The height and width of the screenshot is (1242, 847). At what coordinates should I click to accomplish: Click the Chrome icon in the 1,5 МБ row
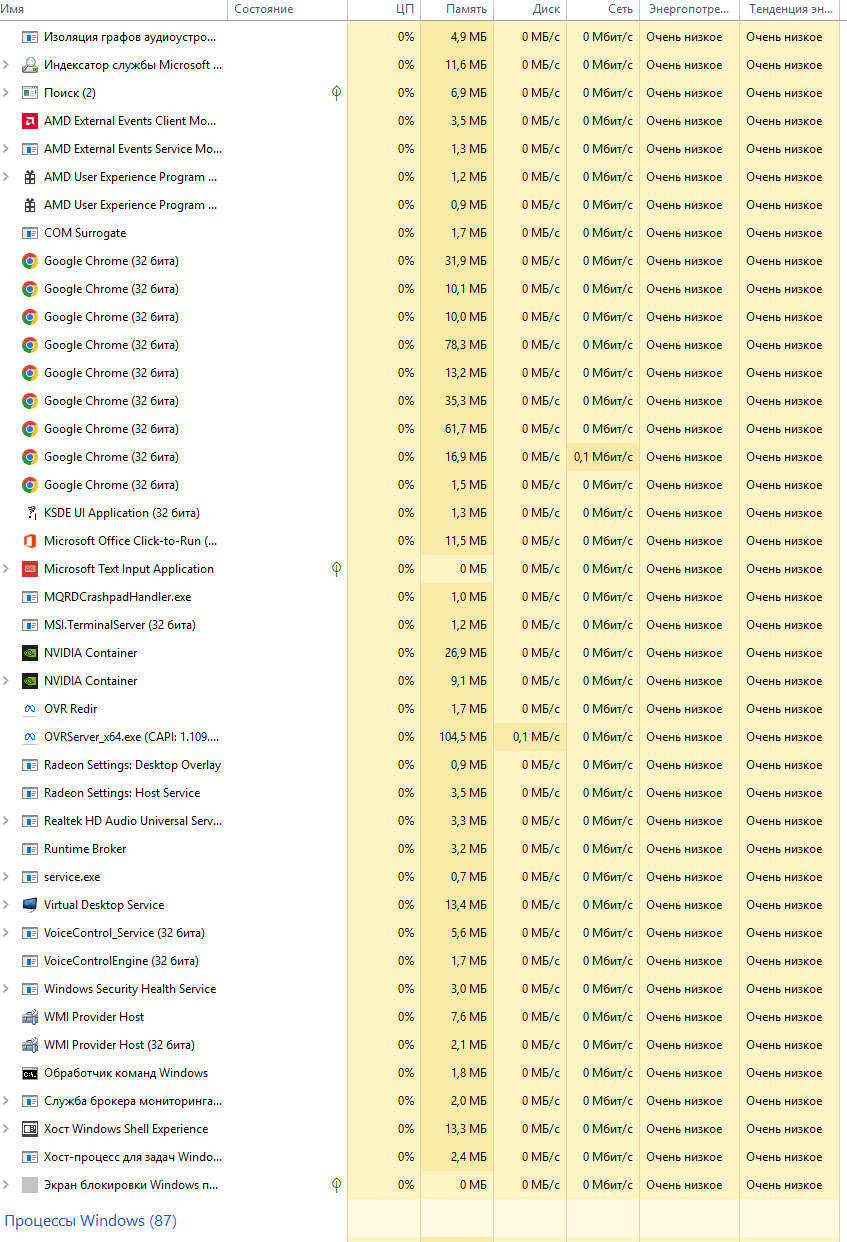[30, 485]
